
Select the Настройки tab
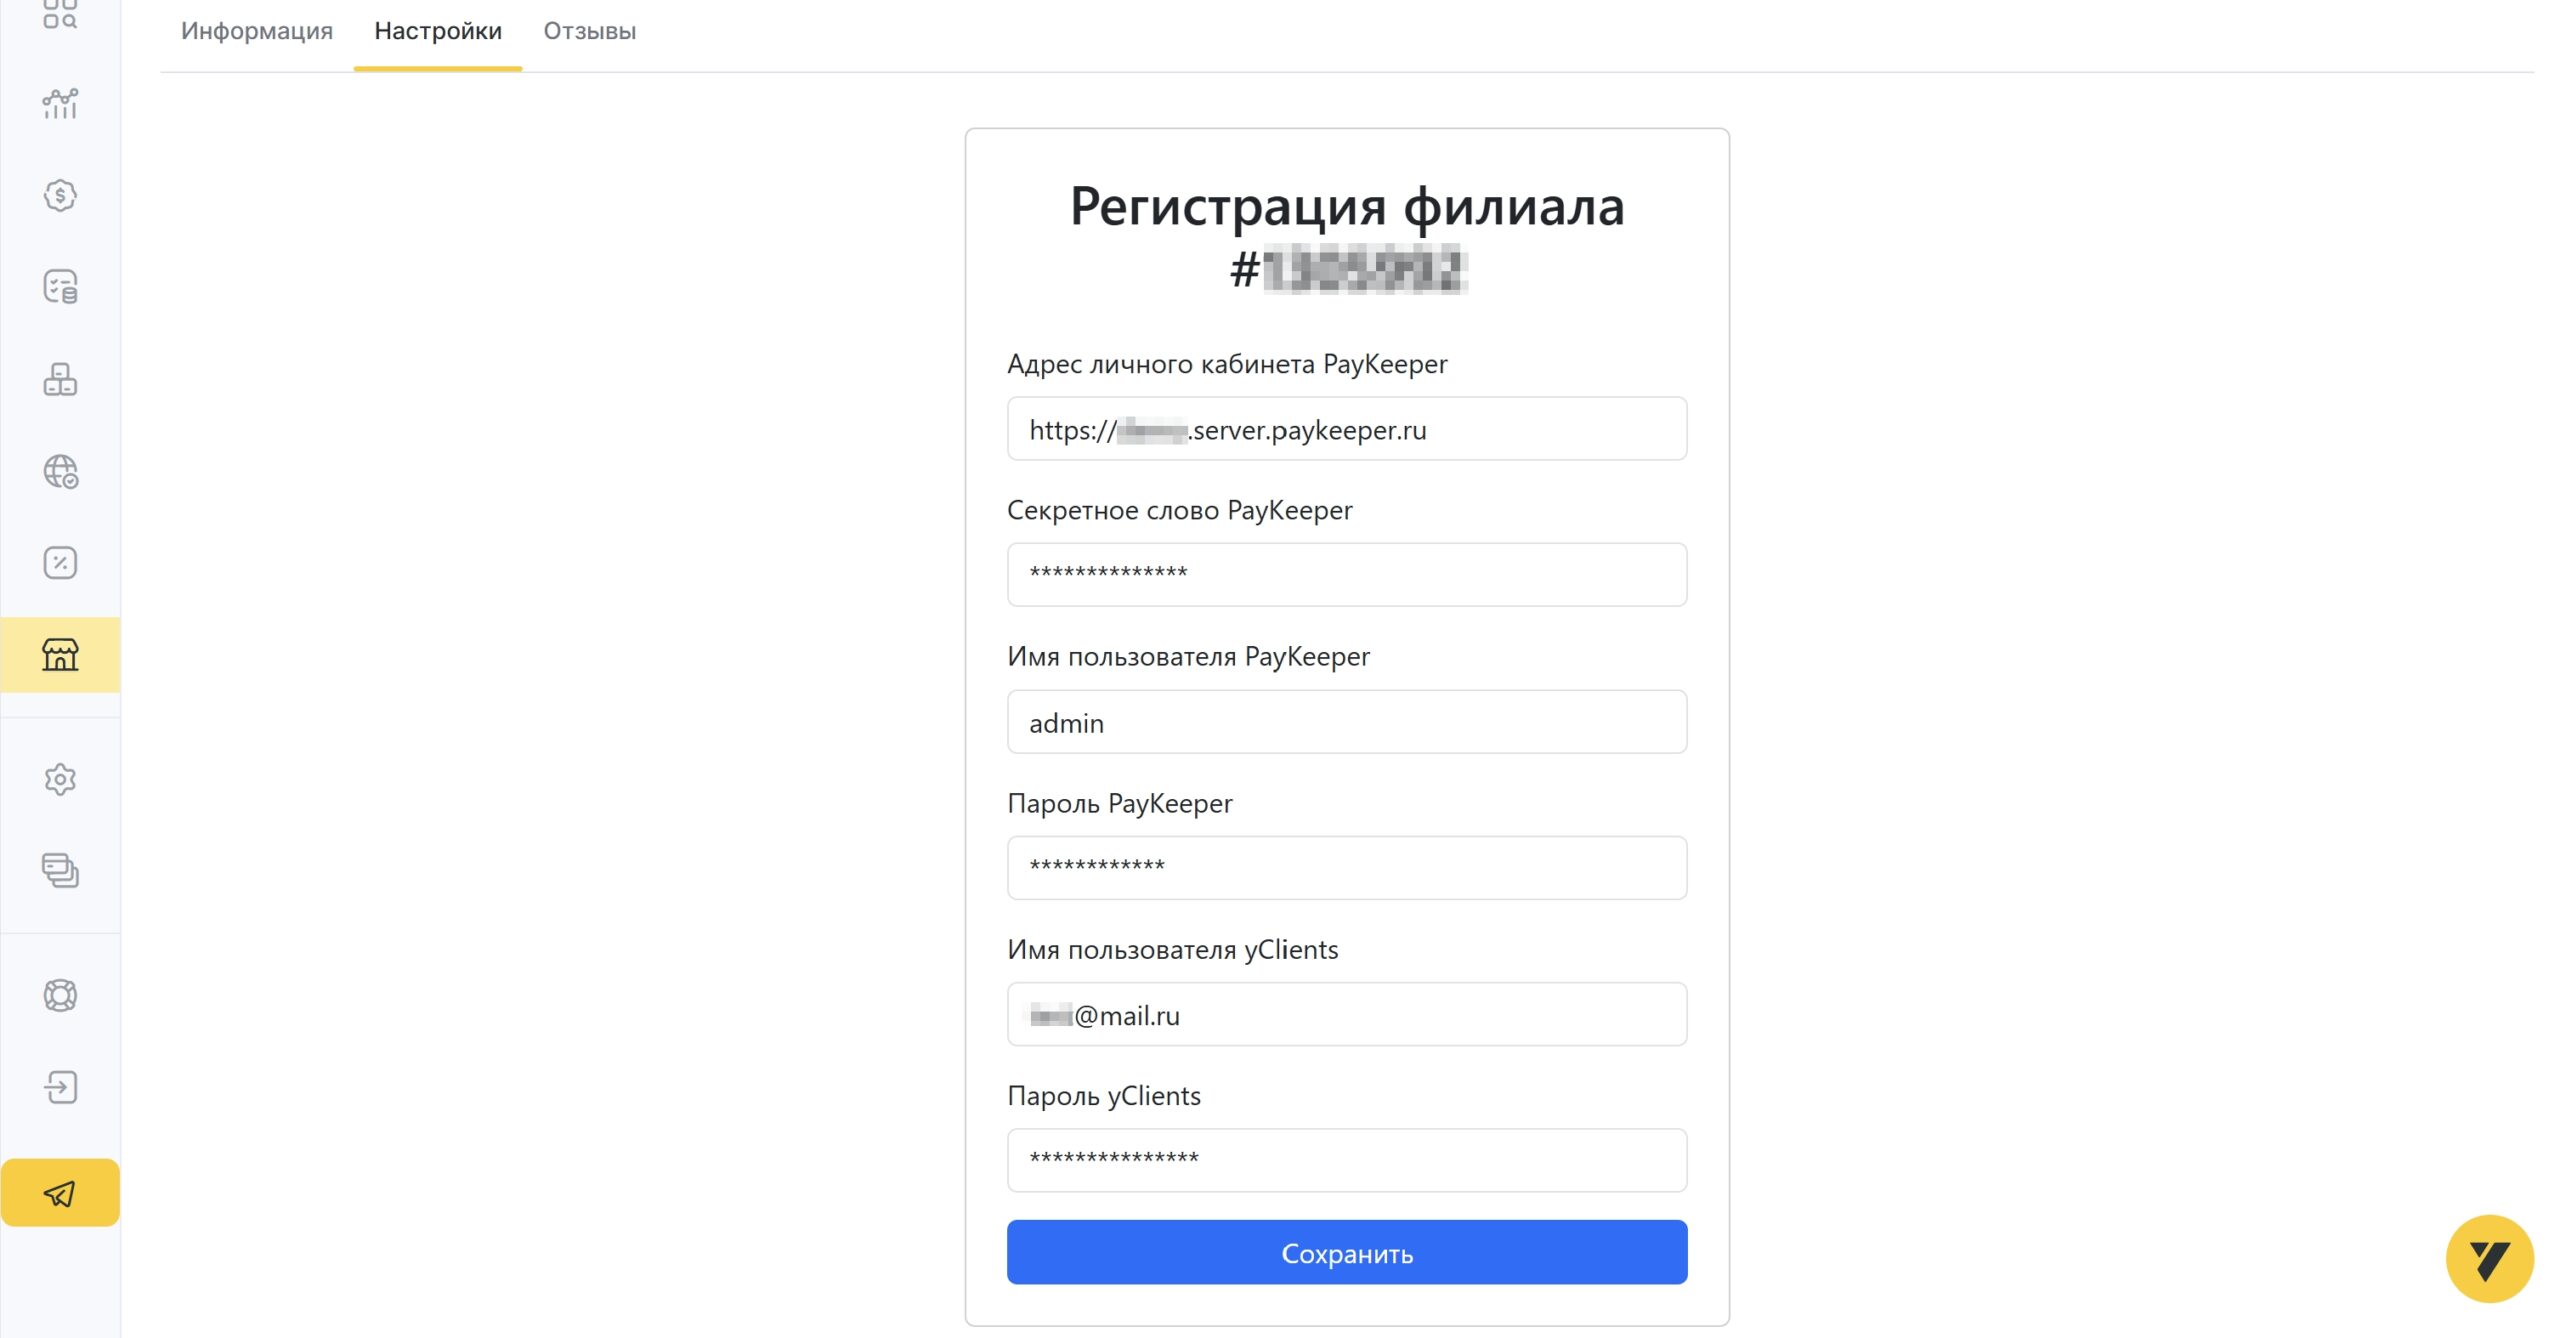[x=438, y=31]
